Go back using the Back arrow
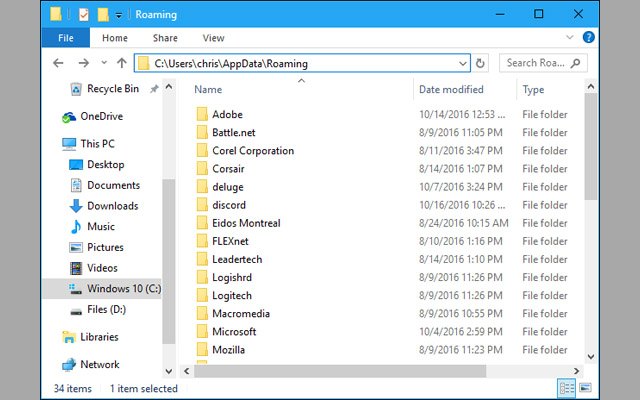The image size is (640, 400). click(58, 63)
